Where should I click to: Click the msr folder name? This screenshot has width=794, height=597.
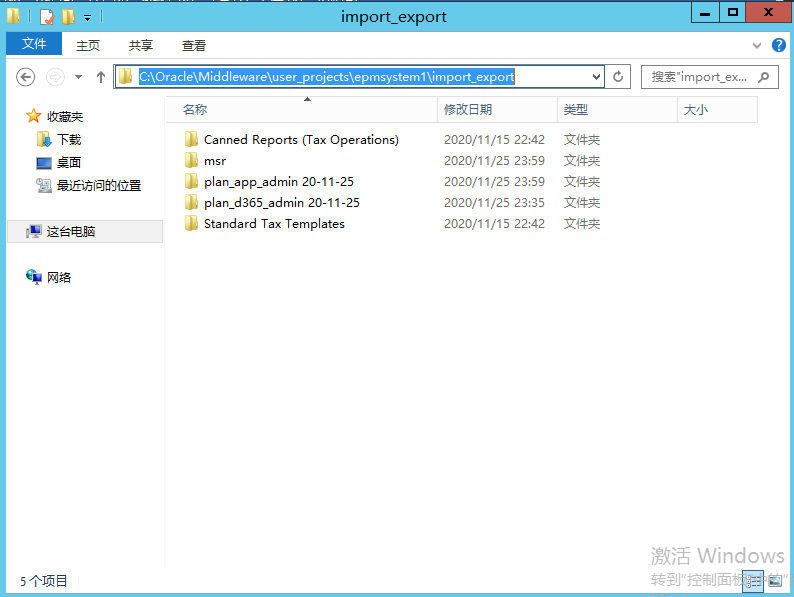tap(215, 161)
